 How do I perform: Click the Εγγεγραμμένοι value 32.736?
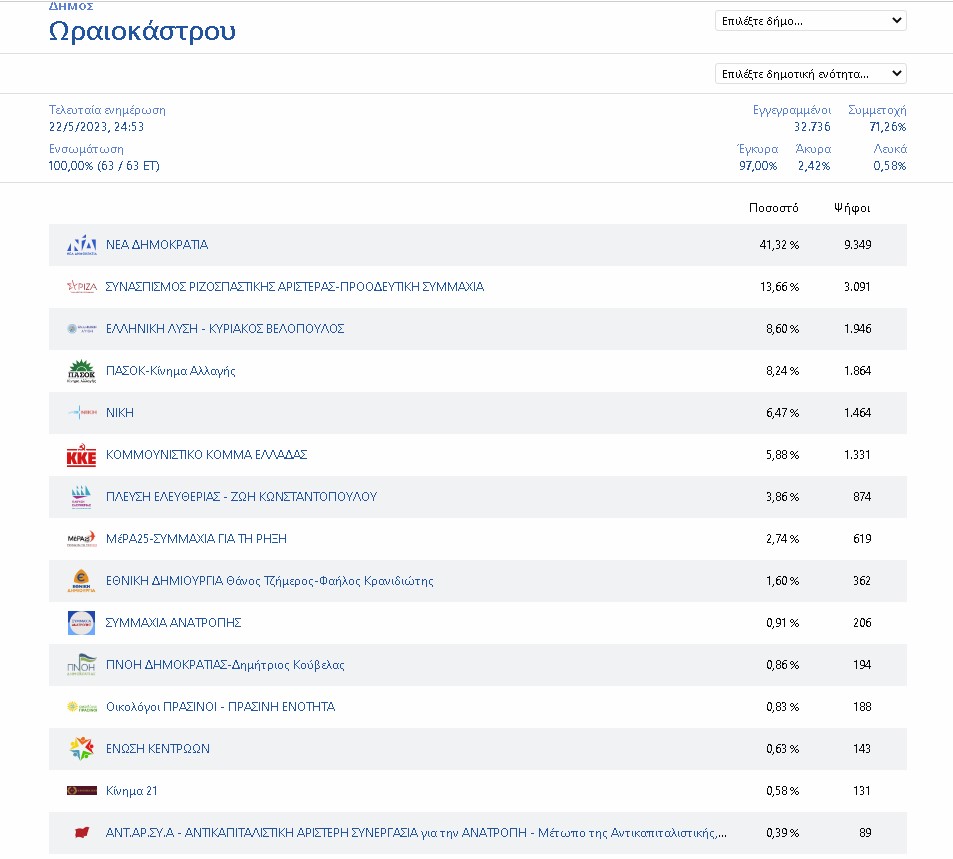click(812, 127)
